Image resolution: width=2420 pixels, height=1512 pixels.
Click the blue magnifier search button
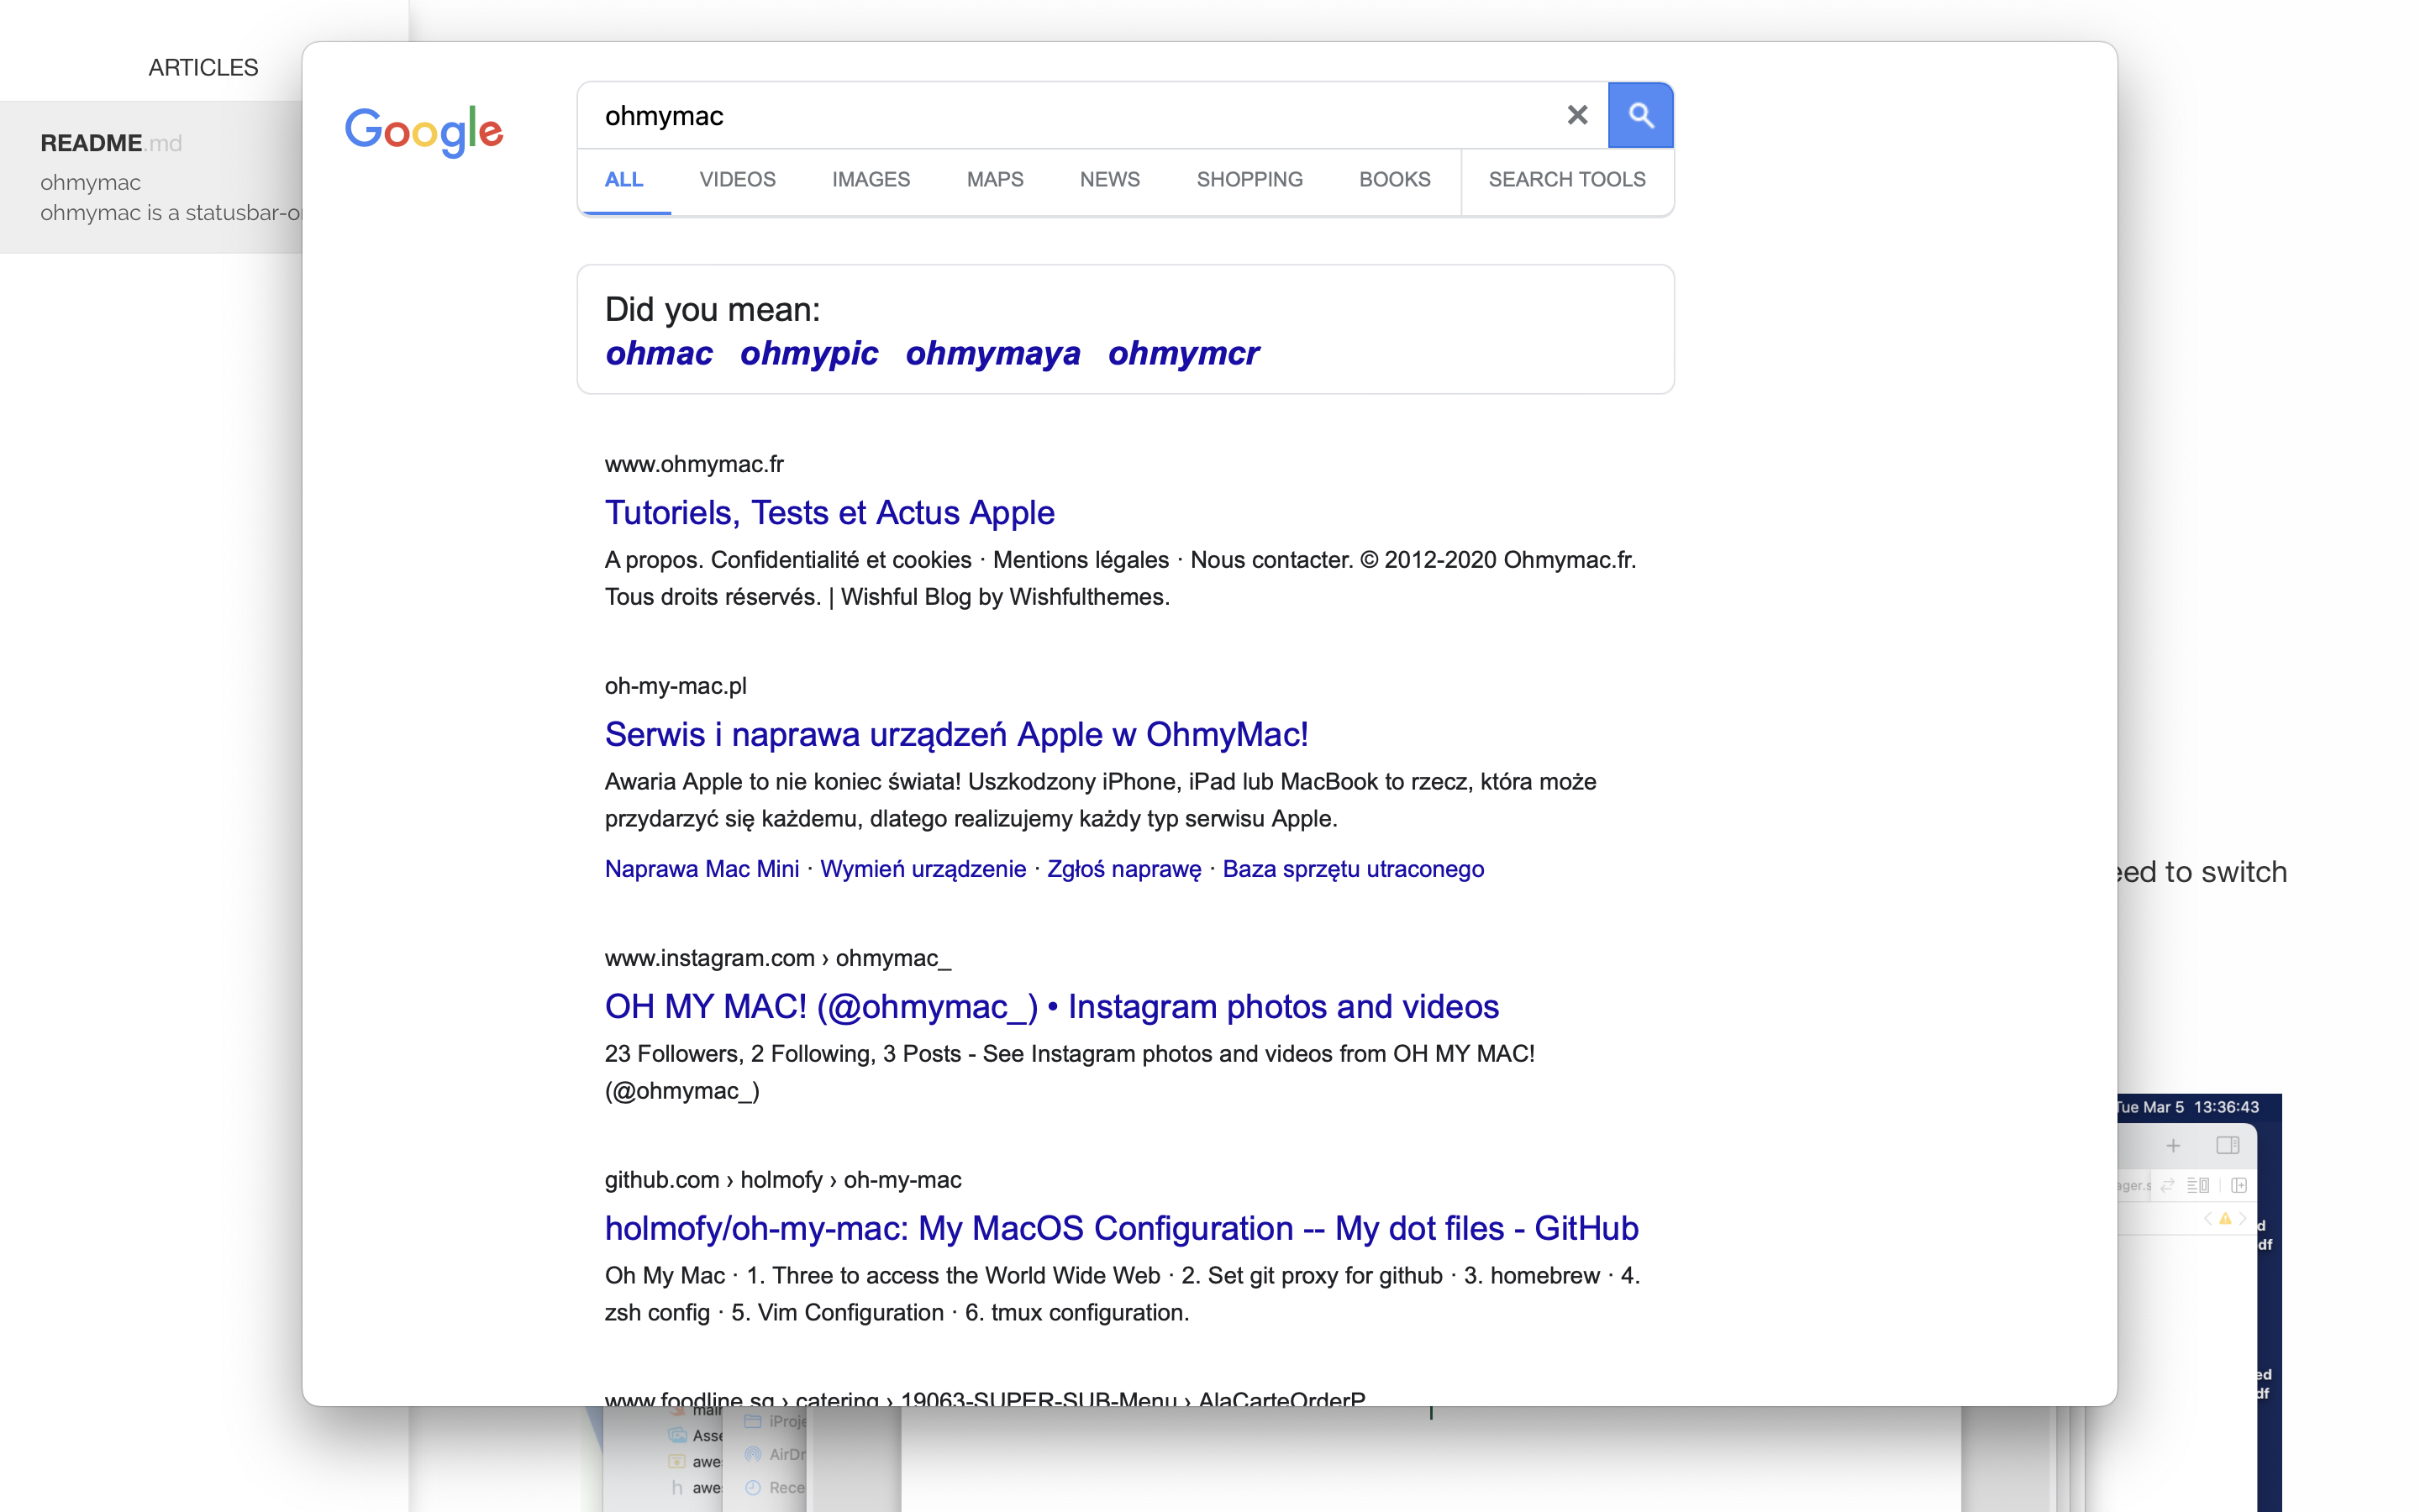tap(1640, 115)
